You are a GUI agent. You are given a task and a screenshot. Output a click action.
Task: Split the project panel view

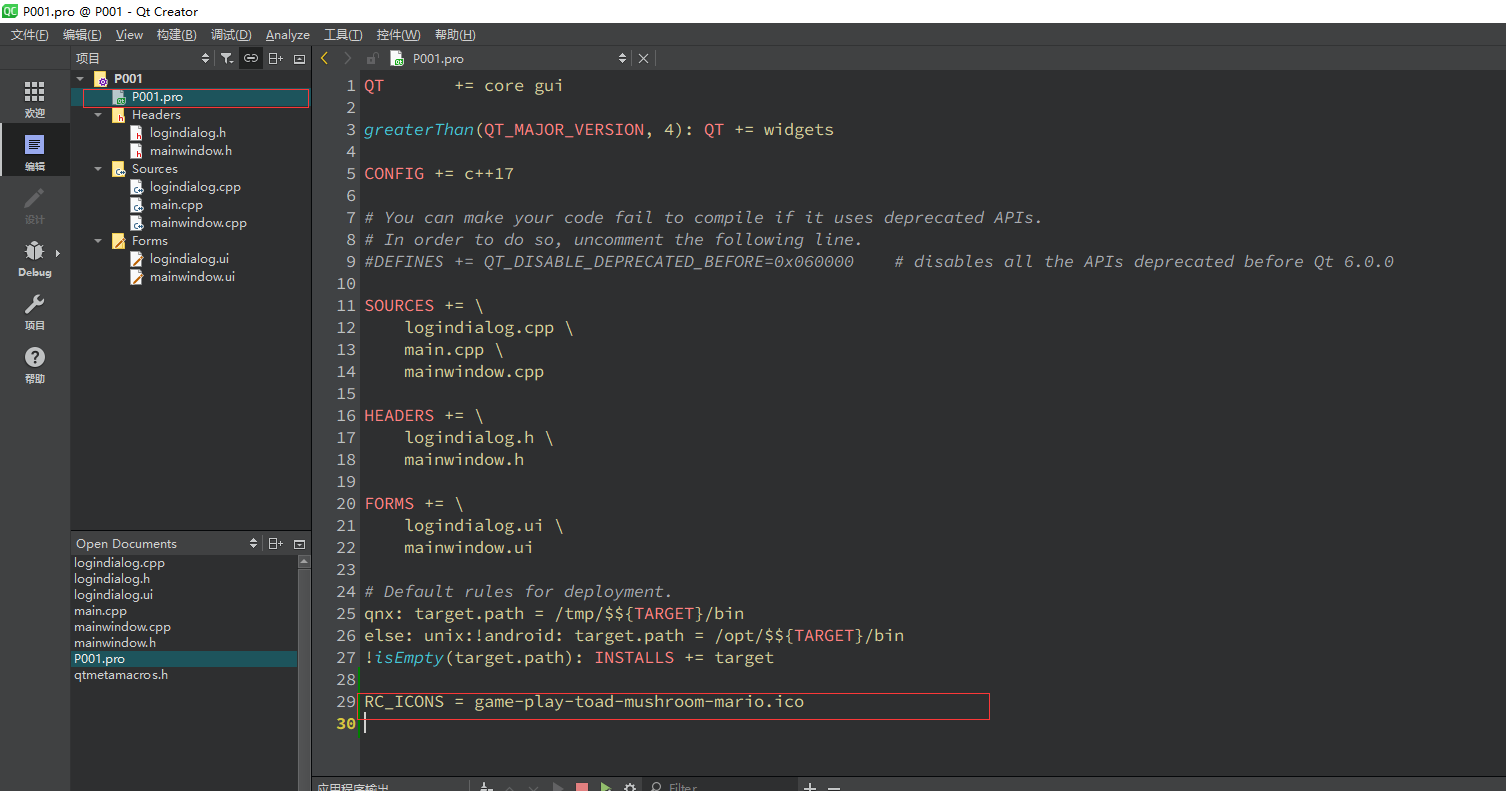pos(276,58)
